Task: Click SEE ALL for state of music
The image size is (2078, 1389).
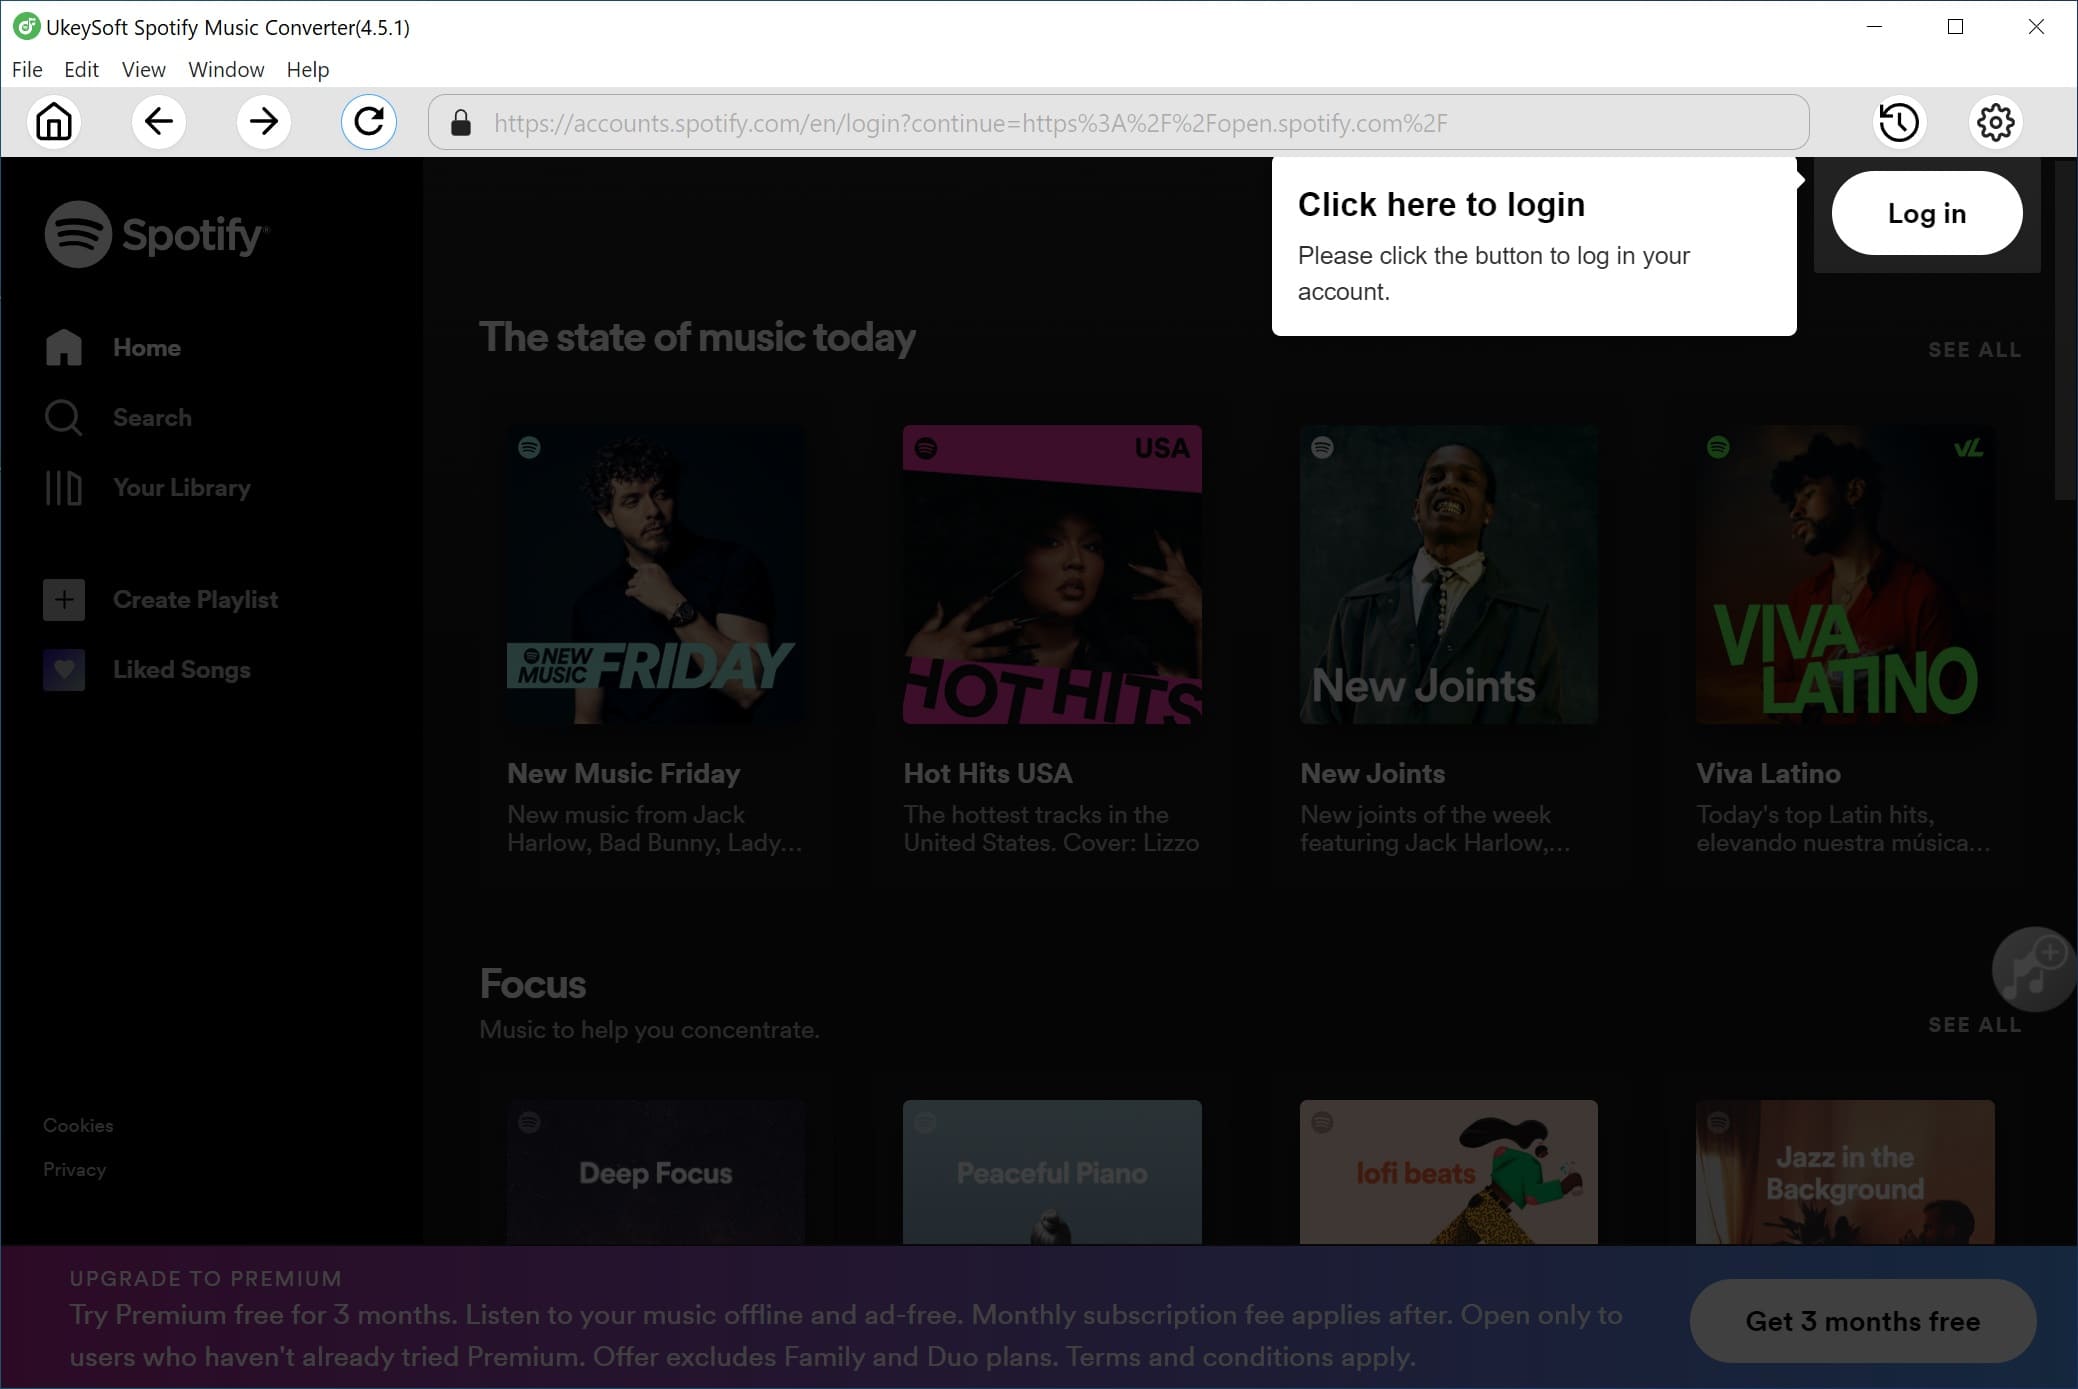Action: (x=1974, y=349)
